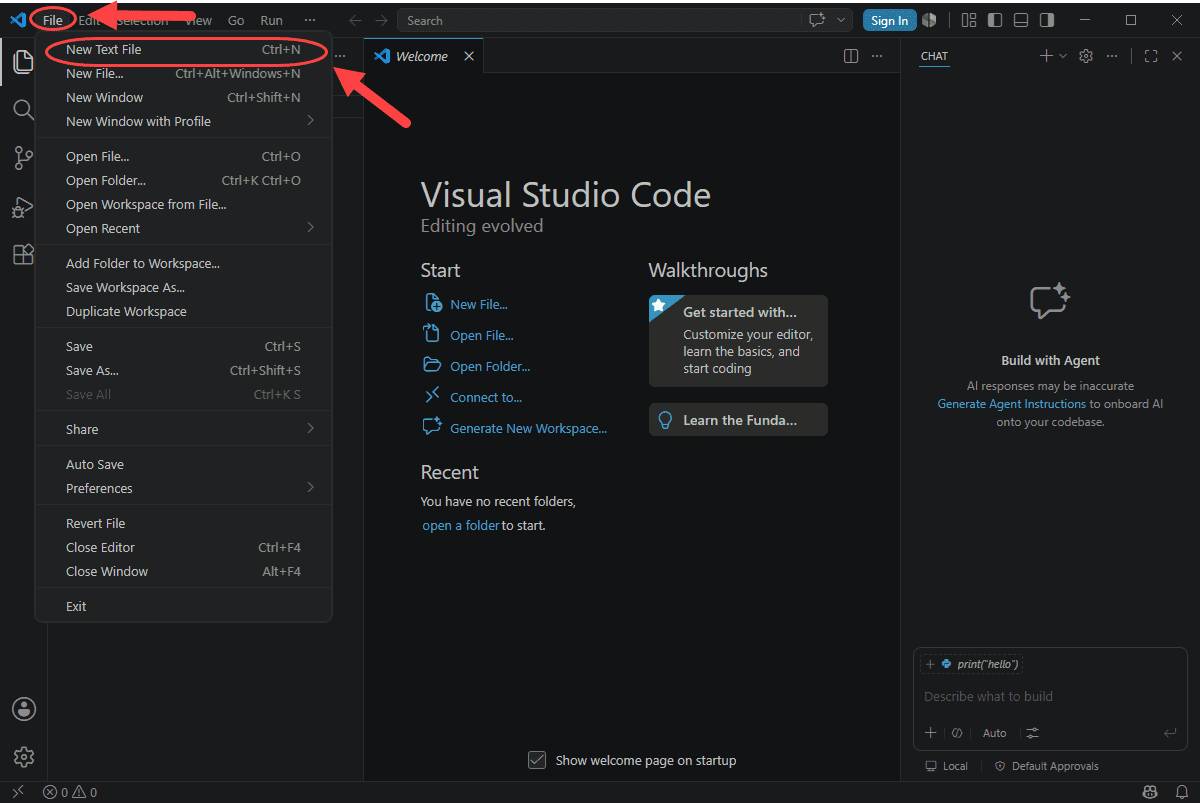Toggle the Secondary Side Bar from the title bar

coord(1047,20)
